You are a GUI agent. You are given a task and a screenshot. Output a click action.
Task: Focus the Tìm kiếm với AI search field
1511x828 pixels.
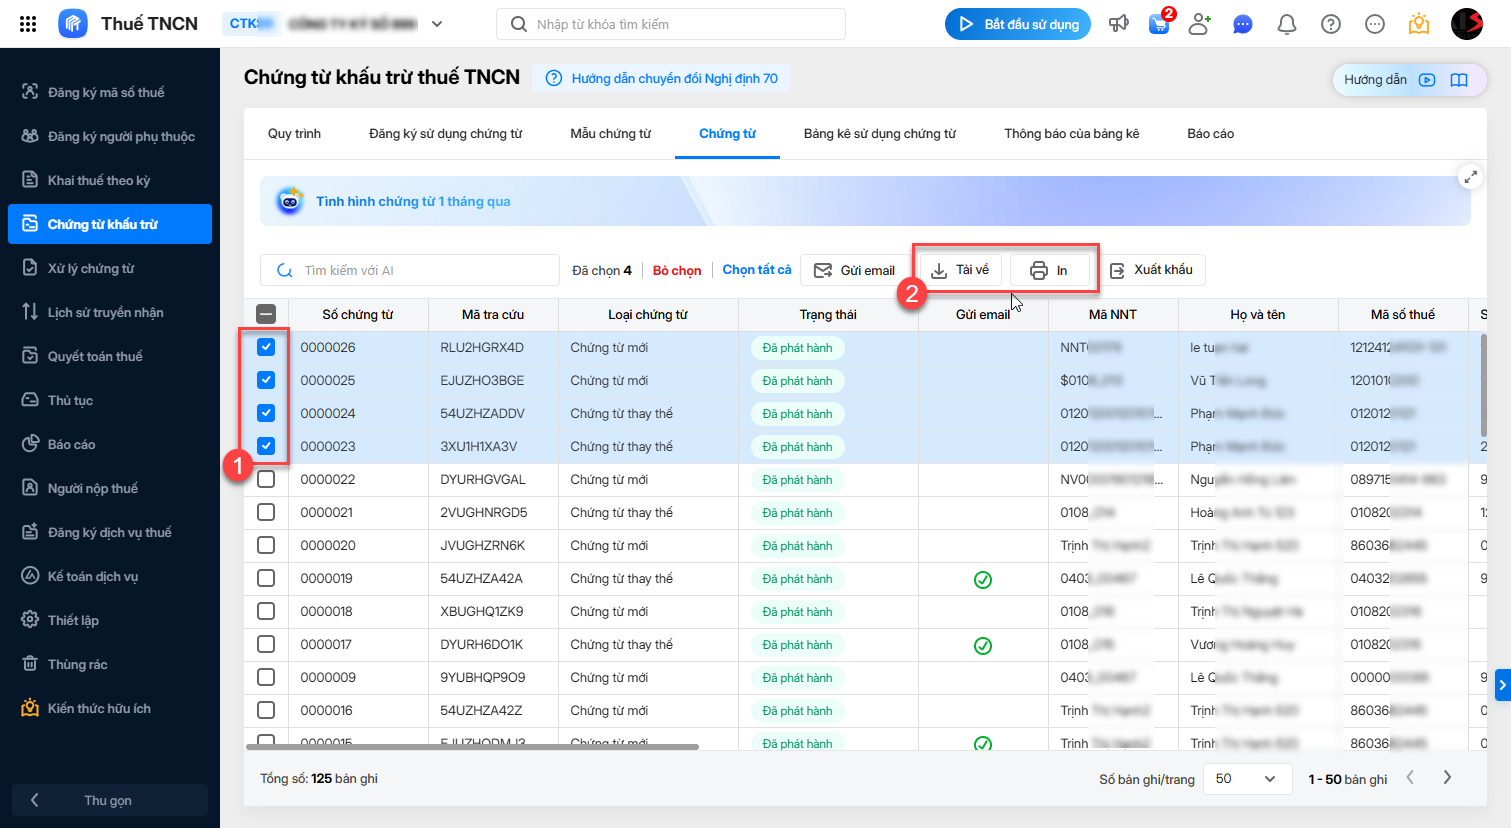click(420, 270)
